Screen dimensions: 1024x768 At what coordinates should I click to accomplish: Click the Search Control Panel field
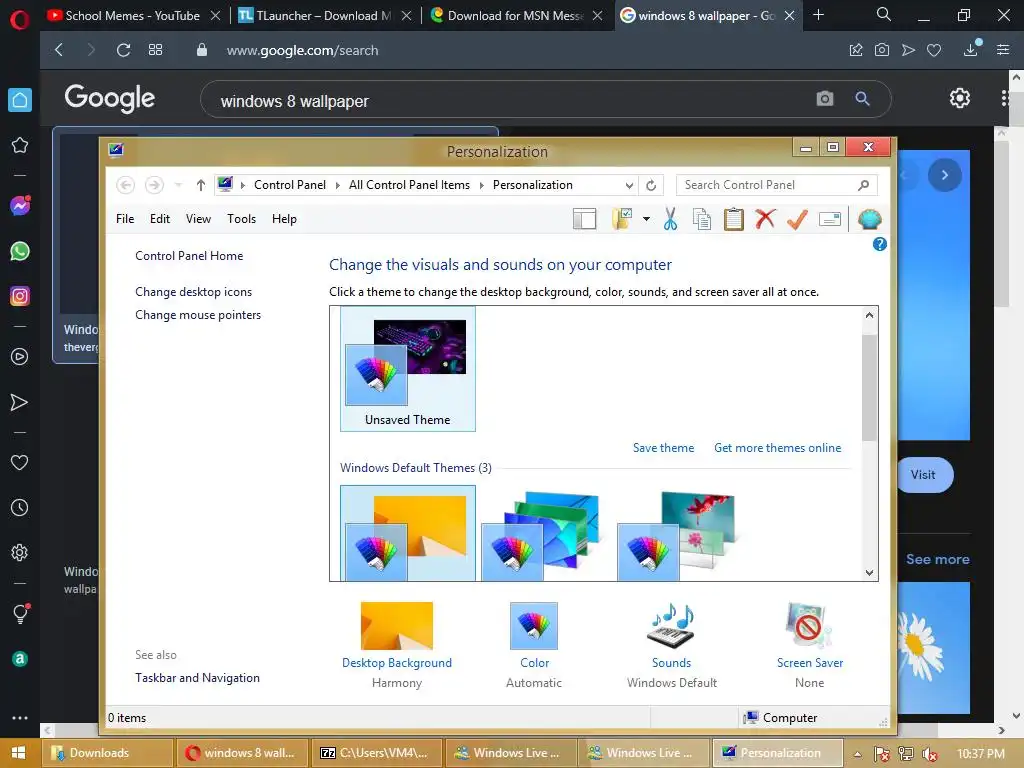coord(776,185)
